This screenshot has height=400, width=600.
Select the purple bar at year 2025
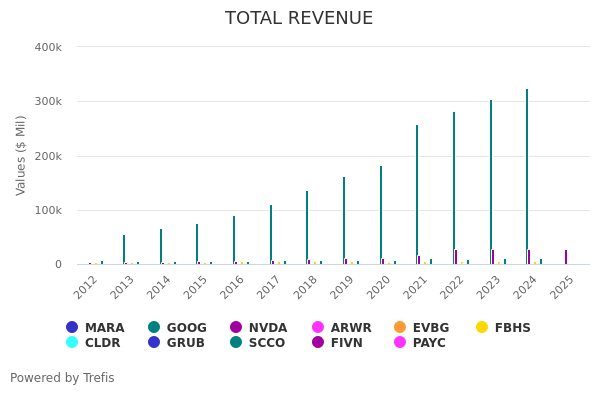(x=565, y=257)
